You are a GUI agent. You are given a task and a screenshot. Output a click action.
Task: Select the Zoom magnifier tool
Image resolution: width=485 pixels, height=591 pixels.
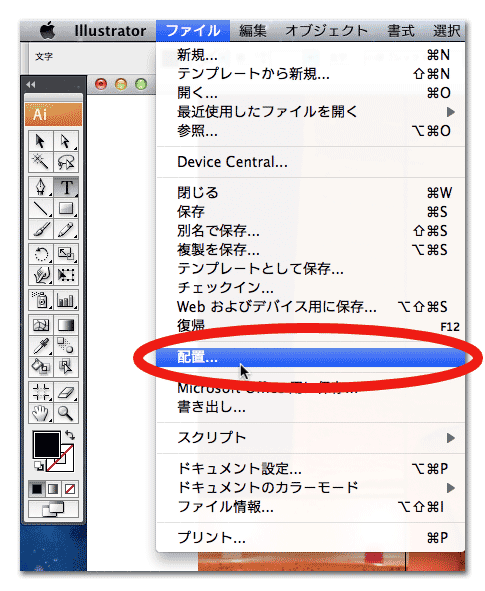(x=66, y=413)
